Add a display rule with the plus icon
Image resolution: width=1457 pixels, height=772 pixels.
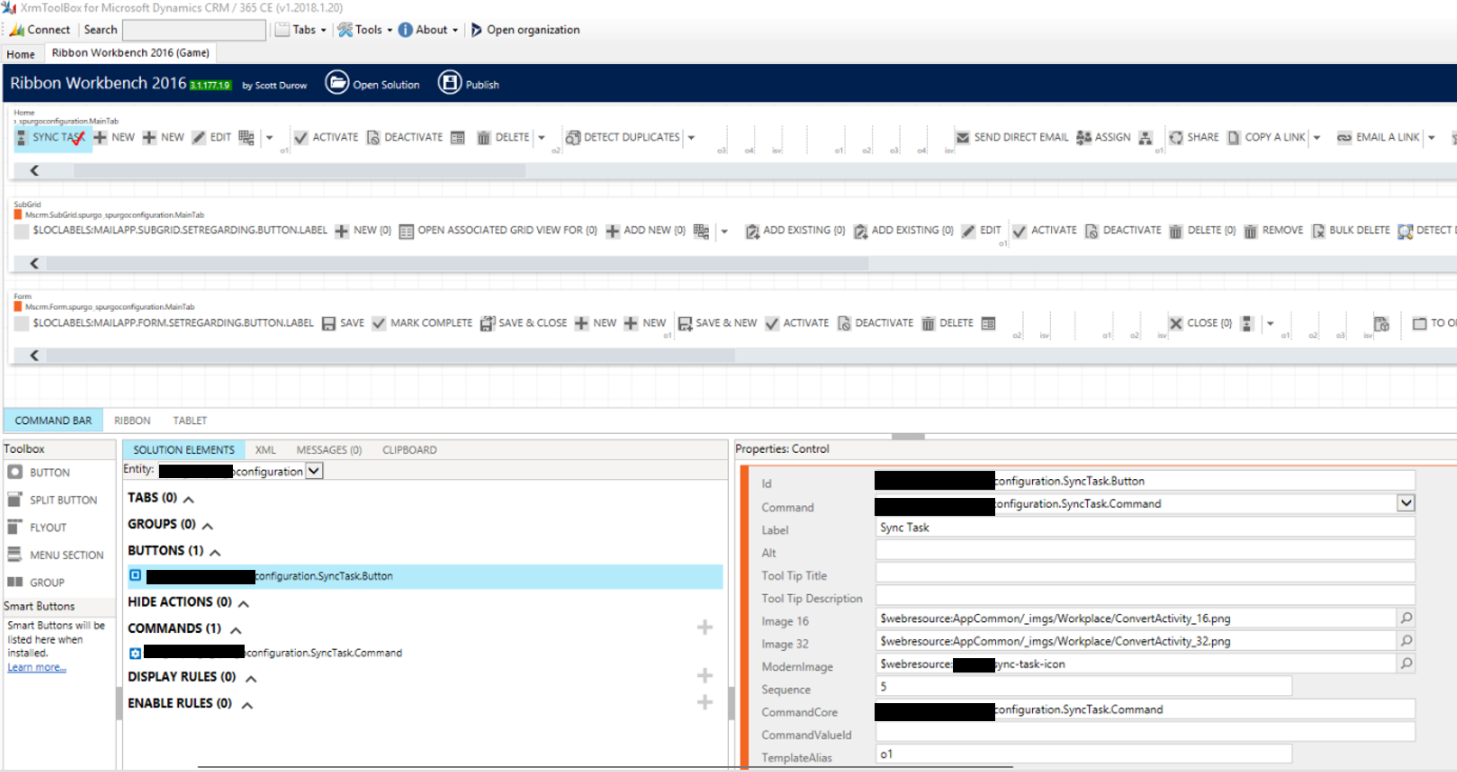705,676
